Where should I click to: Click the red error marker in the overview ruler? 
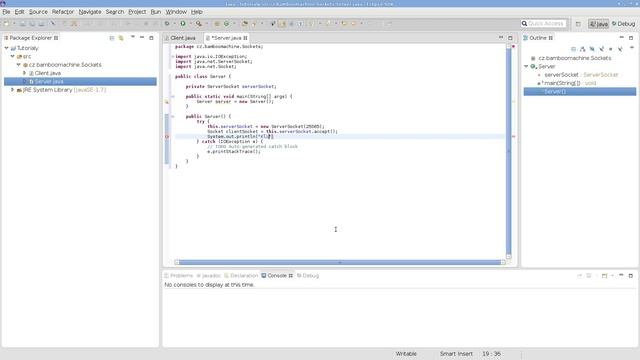[513, 137]
